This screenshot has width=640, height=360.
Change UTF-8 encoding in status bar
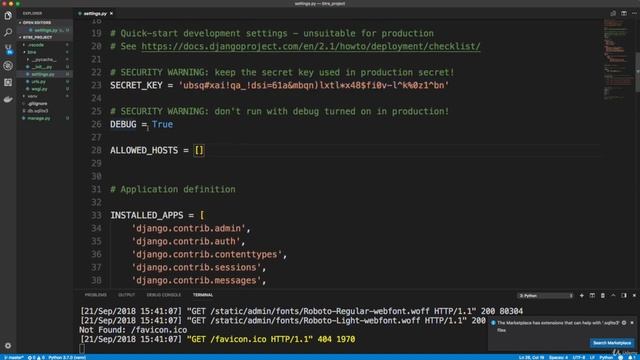579,357
